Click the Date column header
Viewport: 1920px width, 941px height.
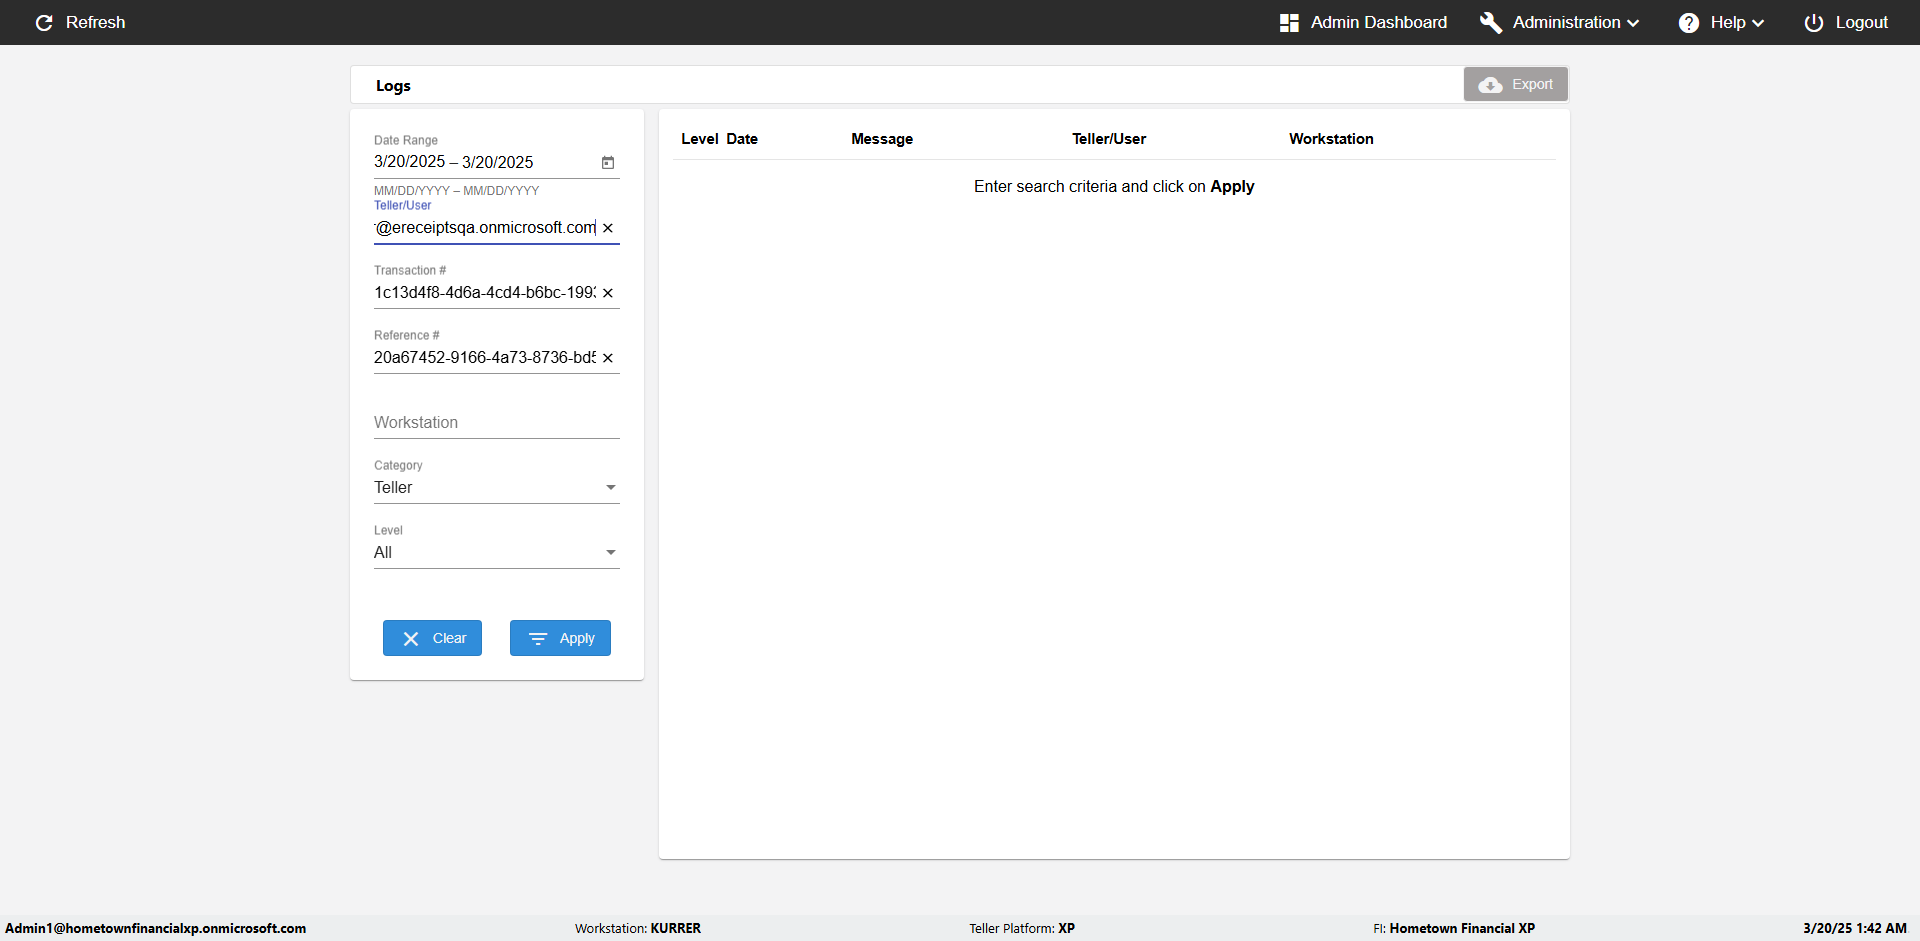tap(742, 139)
